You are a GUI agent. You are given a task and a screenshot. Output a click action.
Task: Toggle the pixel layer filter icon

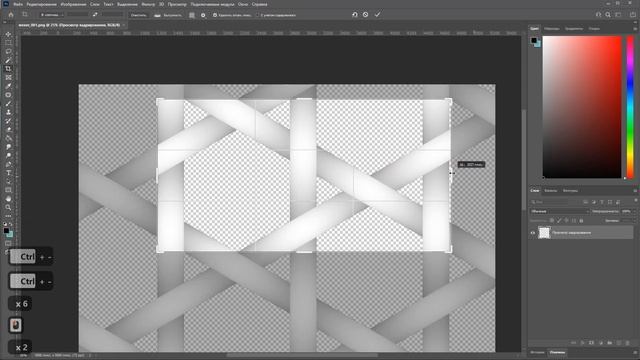pyautogui.click(x=586, y=202)
